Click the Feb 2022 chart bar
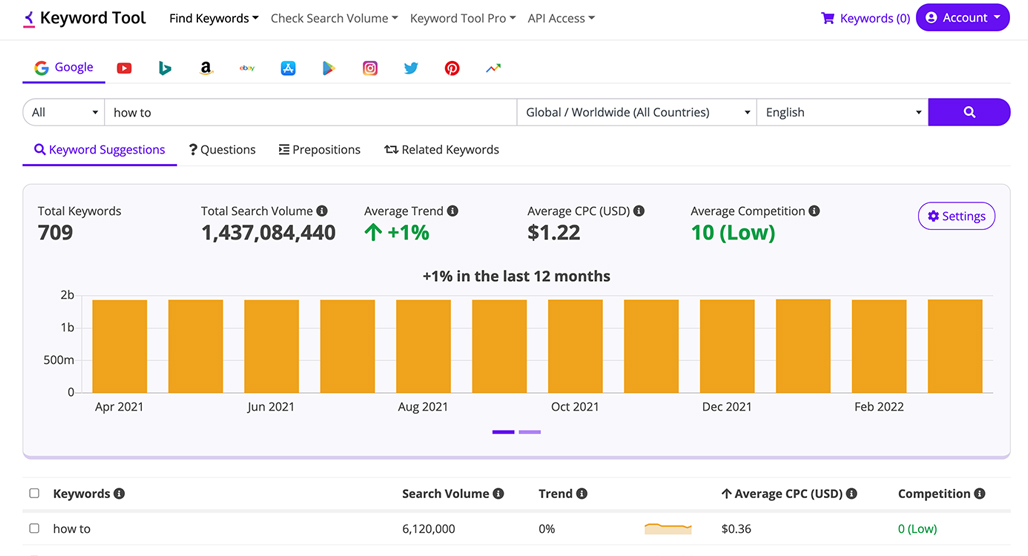Viewport: 1028px width, 556px height. [x=879, y=346]
